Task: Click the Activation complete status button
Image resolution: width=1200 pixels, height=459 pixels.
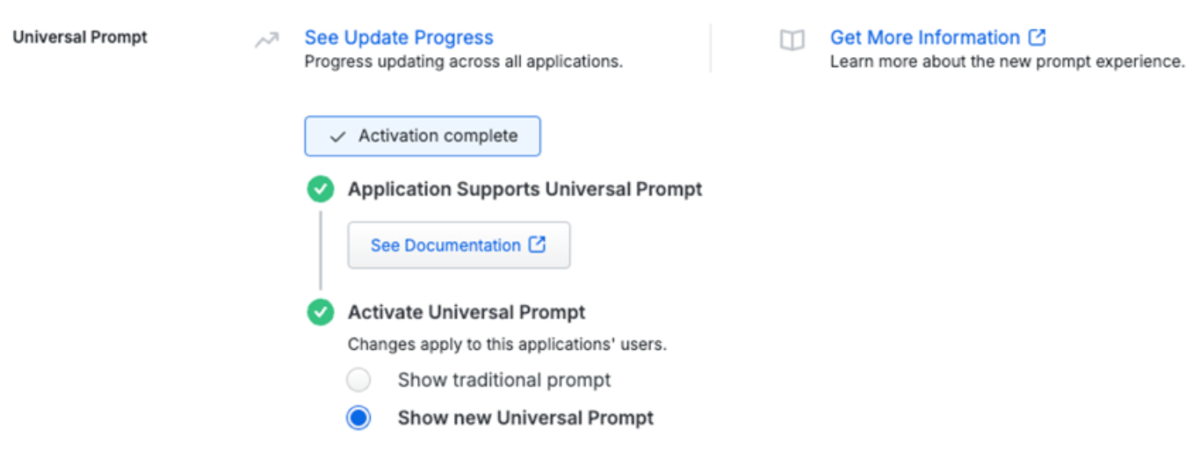Action: pyautogui.click(x=422, y=136)
